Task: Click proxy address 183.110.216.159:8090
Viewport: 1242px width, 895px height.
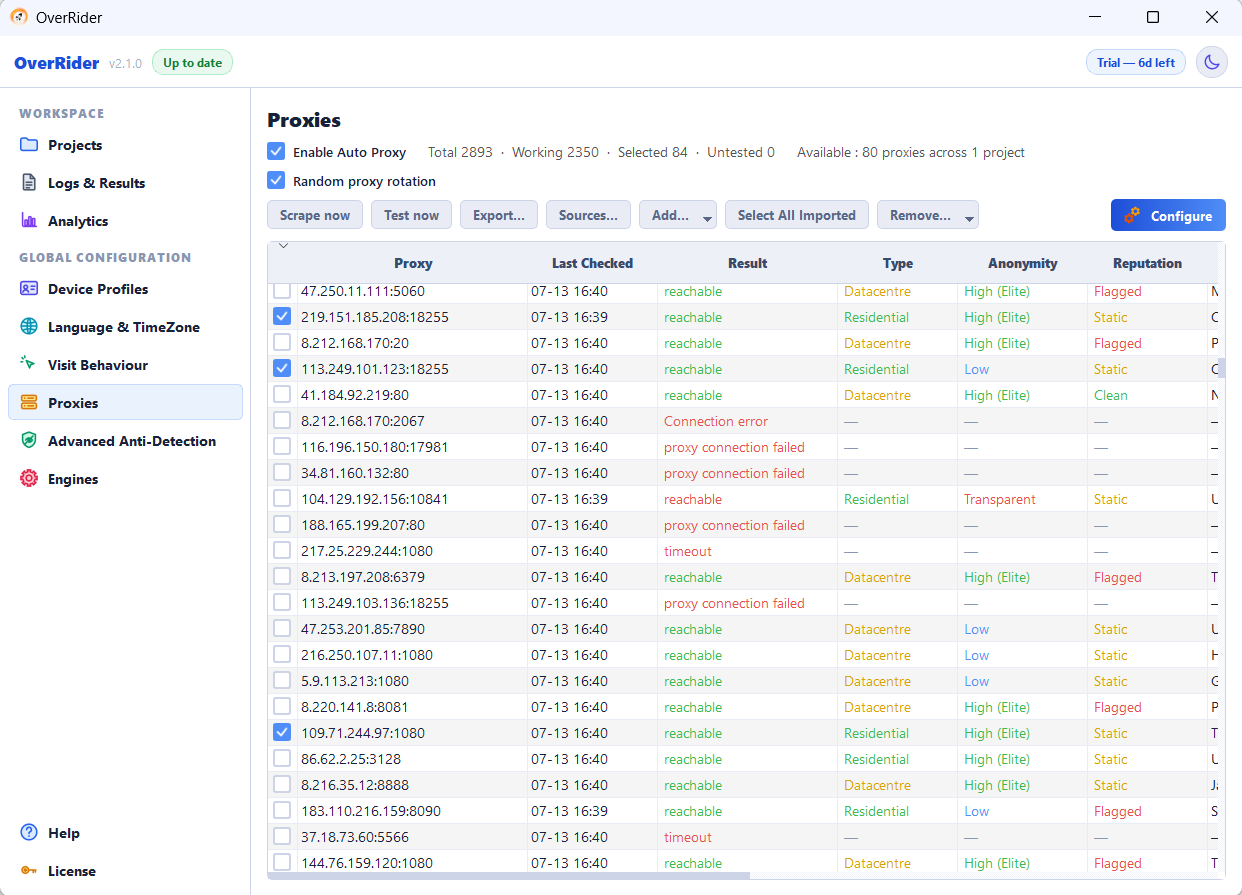Action: point(371,811)
